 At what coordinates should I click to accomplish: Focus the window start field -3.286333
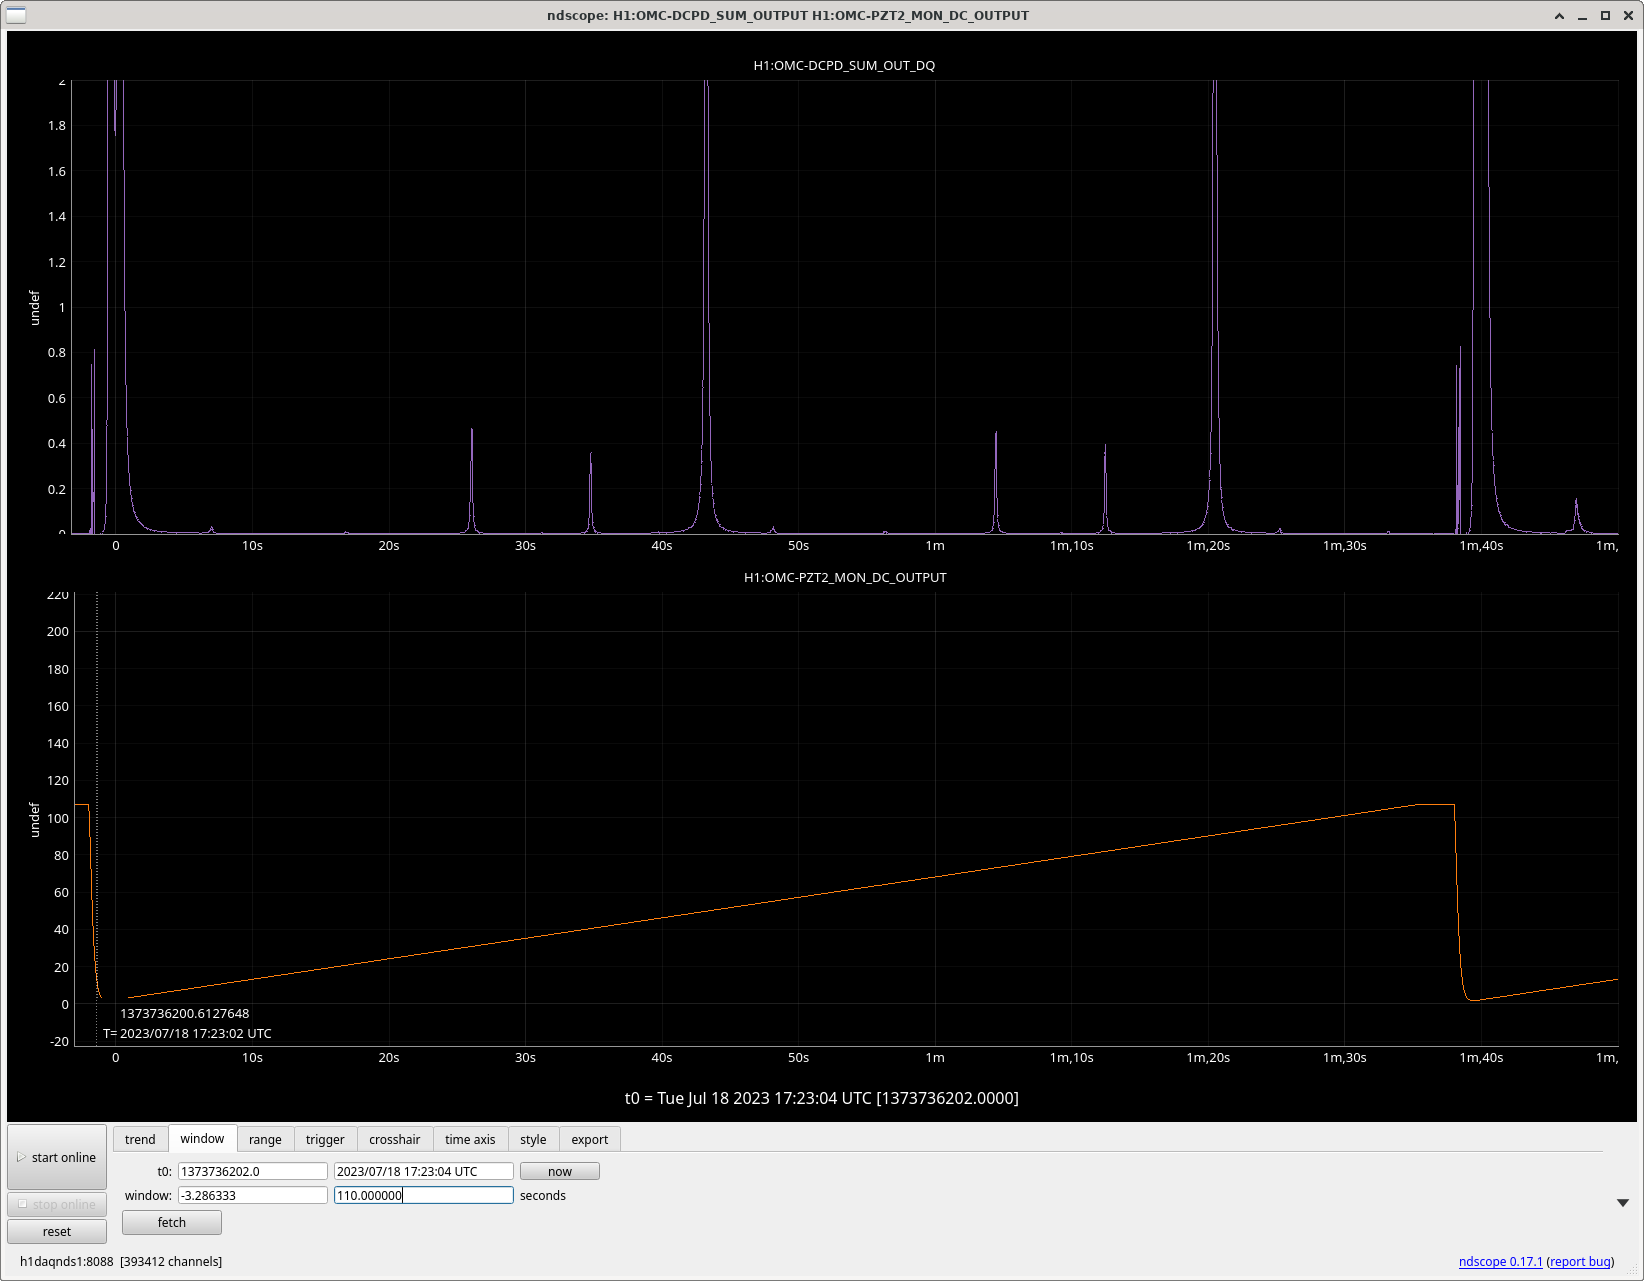[x=253, y=1195]
